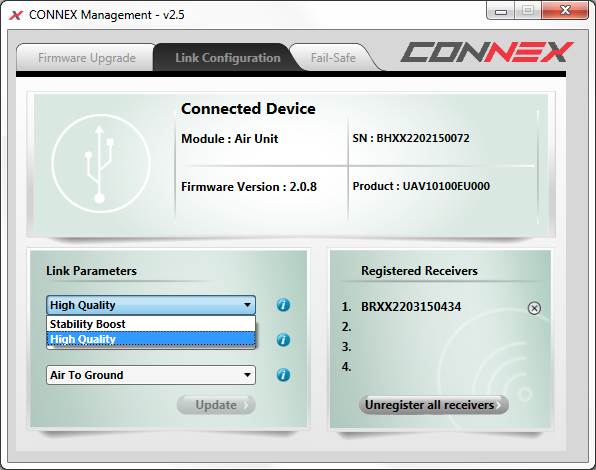Close the CONNEX Management window

coord(565,11)
